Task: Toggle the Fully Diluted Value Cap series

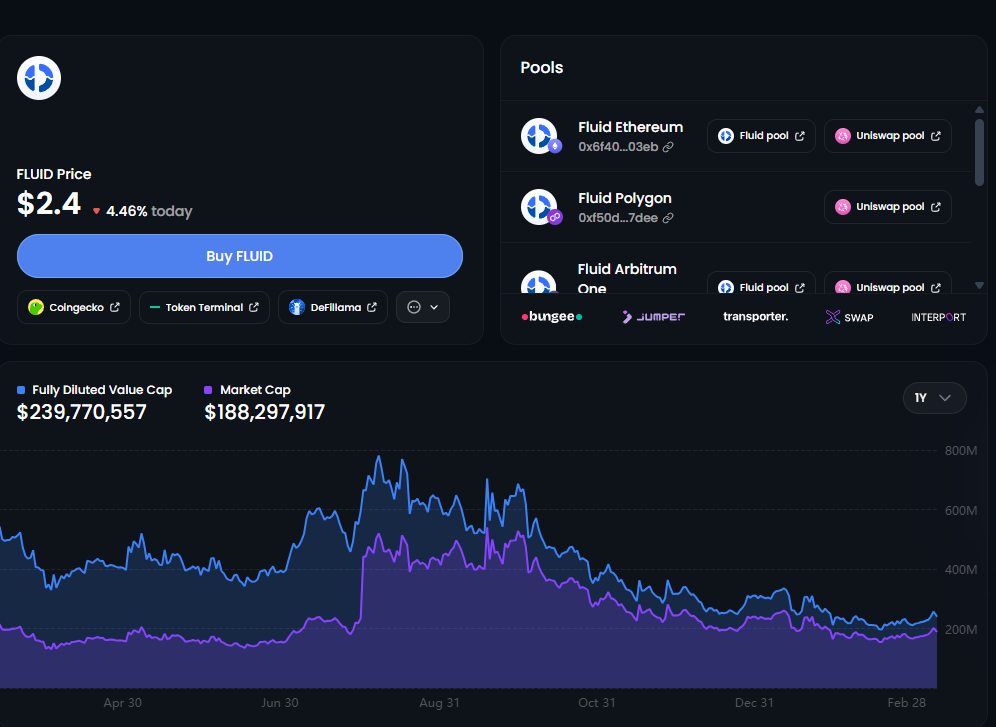Action: (94, 390)
